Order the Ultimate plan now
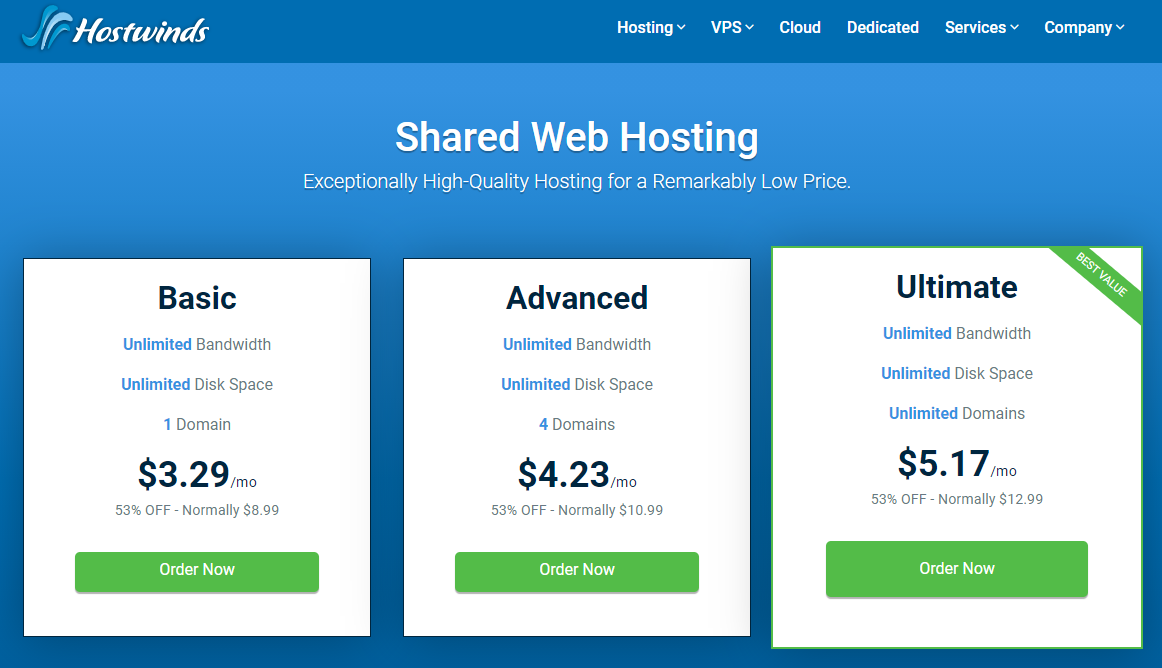 tap(957, 569)
